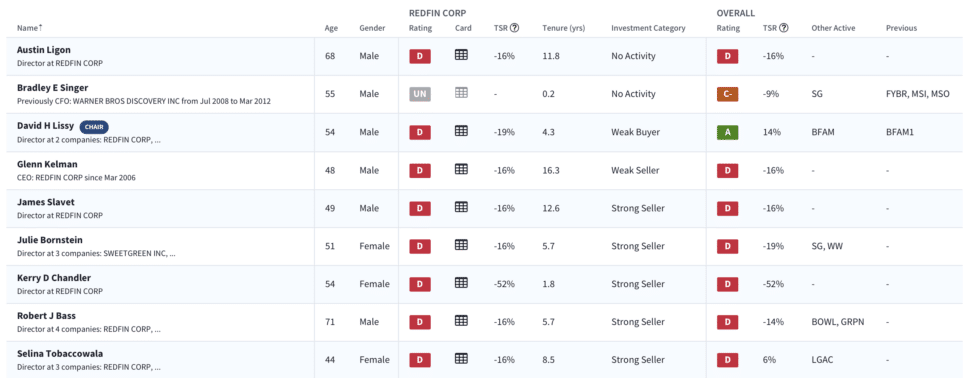This screenshot has height=378, width=980.
Task: Sort by the Age column header
Action: point(331,28)
